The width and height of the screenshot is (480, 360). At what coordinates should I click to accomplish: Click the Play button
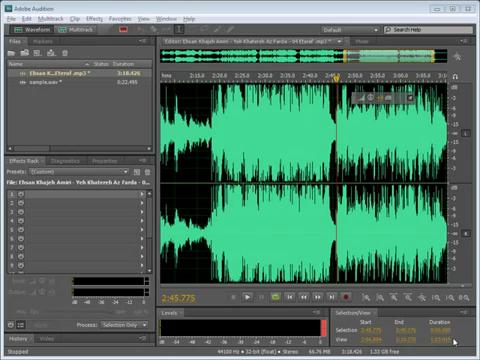tap(247, 297)
